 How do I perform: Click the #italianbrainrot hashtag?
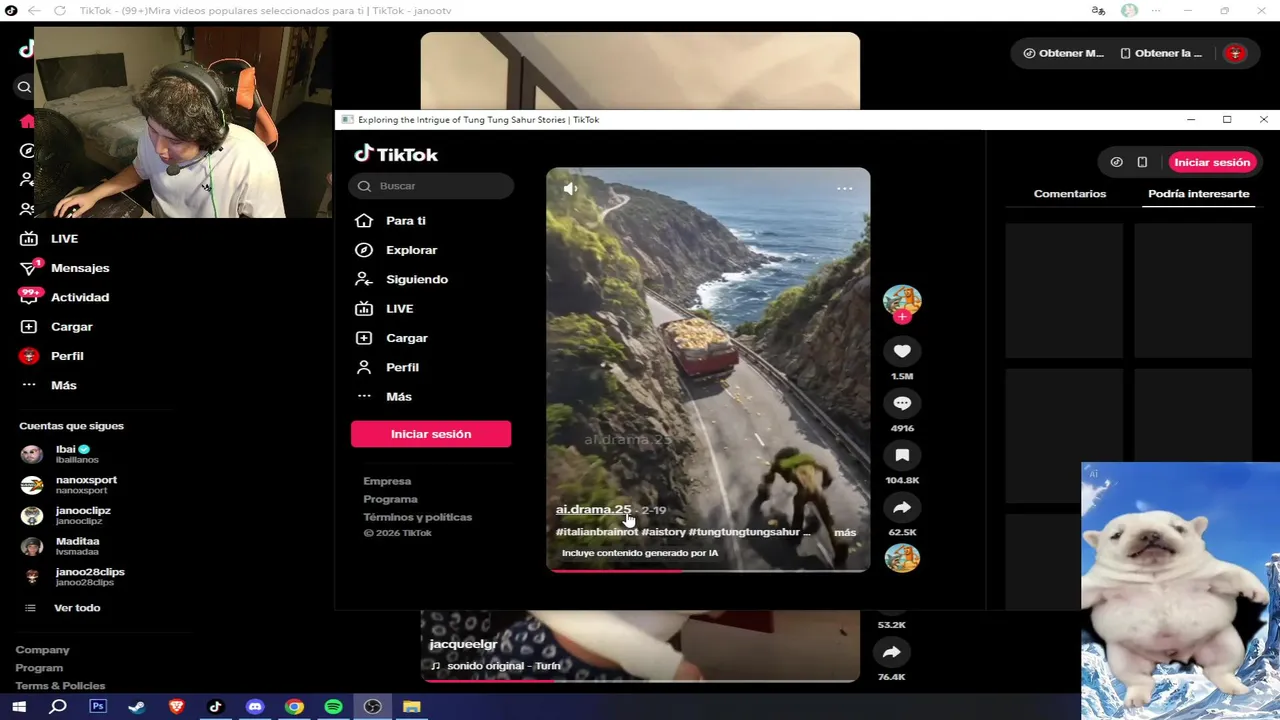tap(597, 532)
